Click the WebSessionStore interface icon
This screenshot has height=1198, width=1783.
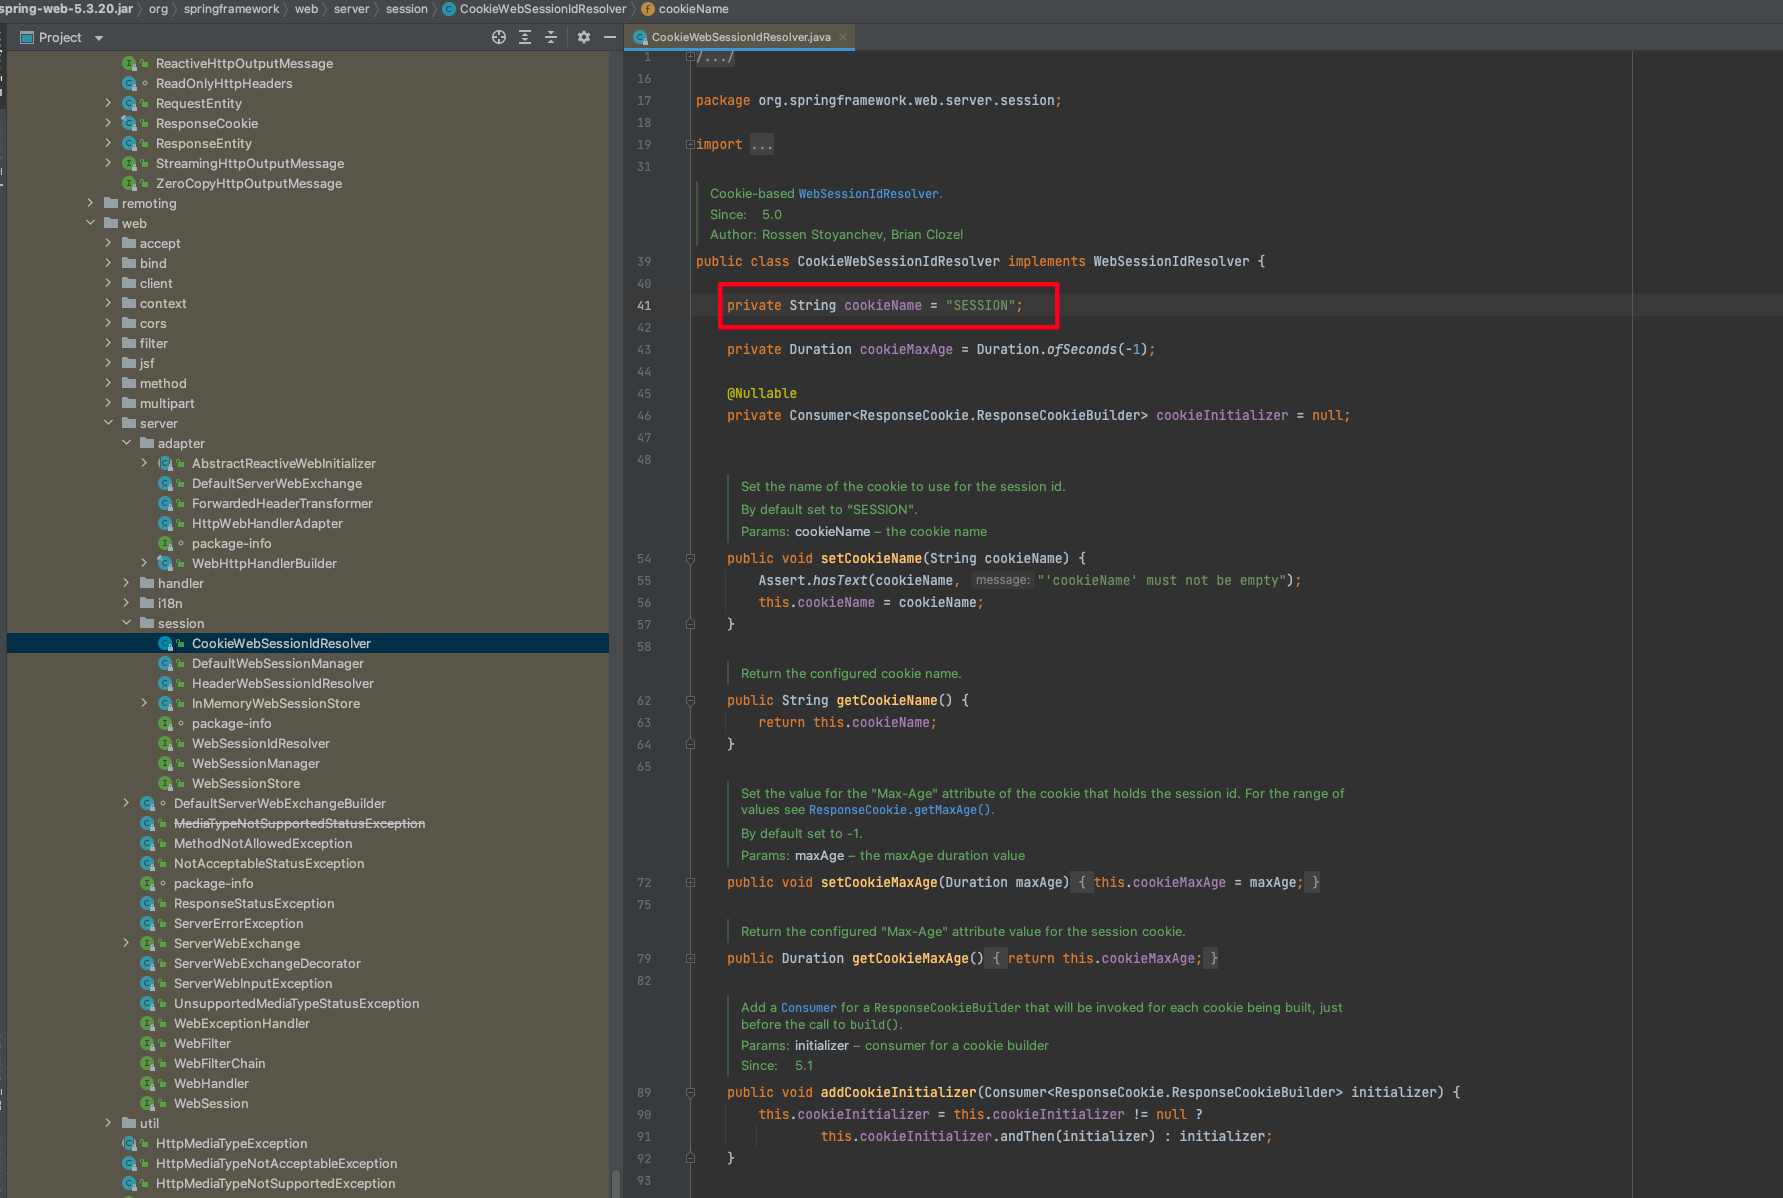[166, 783]
